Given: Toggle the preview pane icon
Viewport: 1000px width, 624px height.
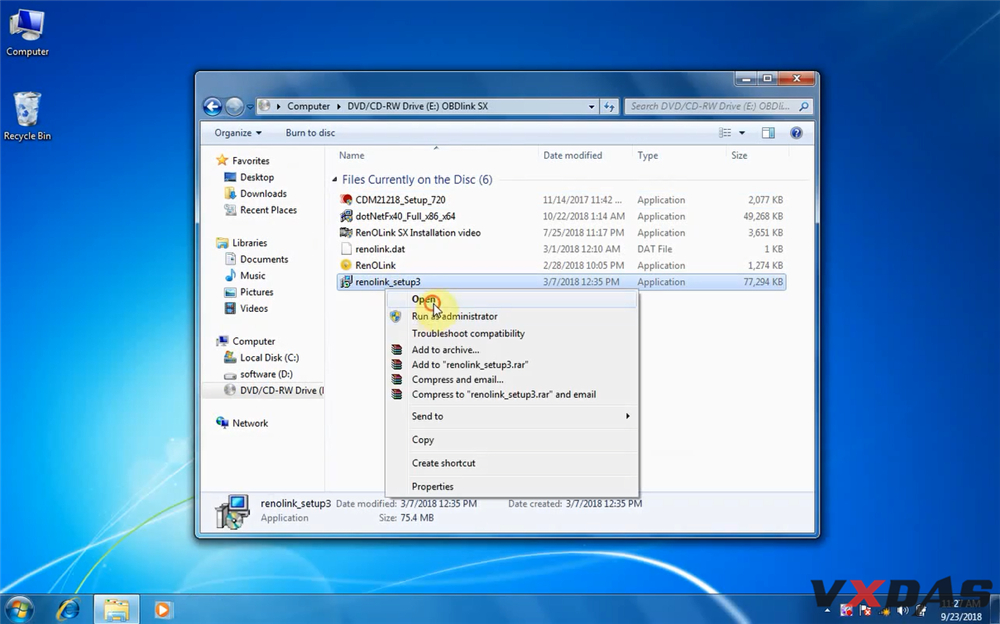Looking at the screenshot, I should tap(768, 133).
